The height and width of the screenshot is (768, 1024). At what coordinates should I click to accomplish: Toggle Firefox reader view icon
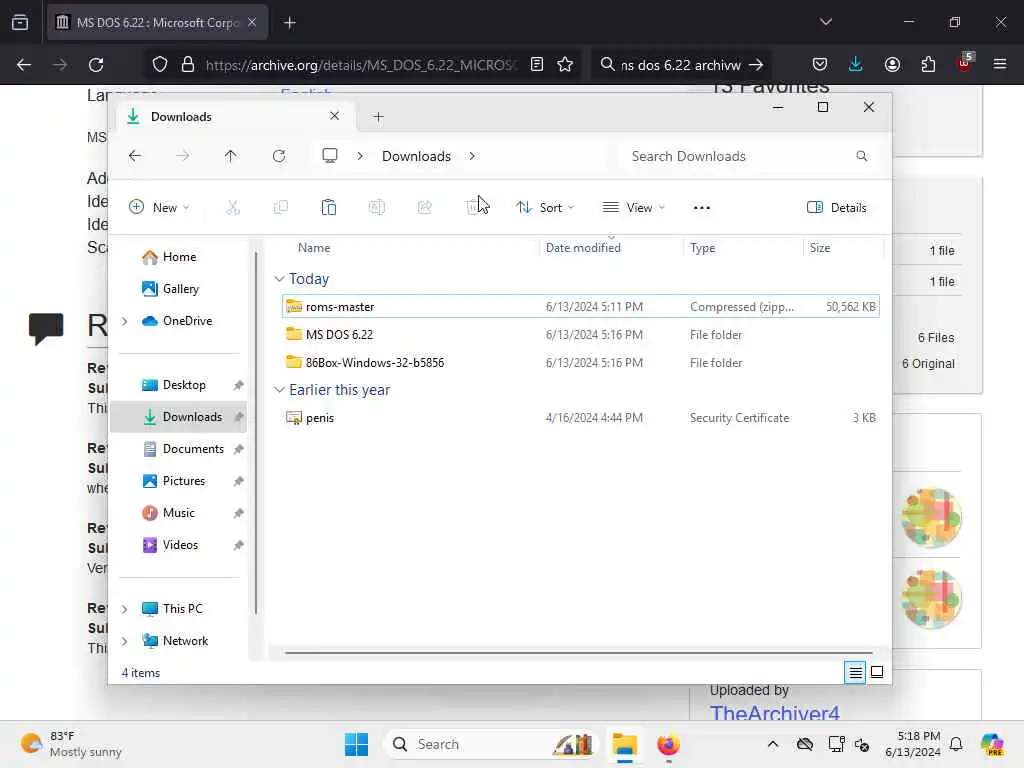(x=537, y=65)
